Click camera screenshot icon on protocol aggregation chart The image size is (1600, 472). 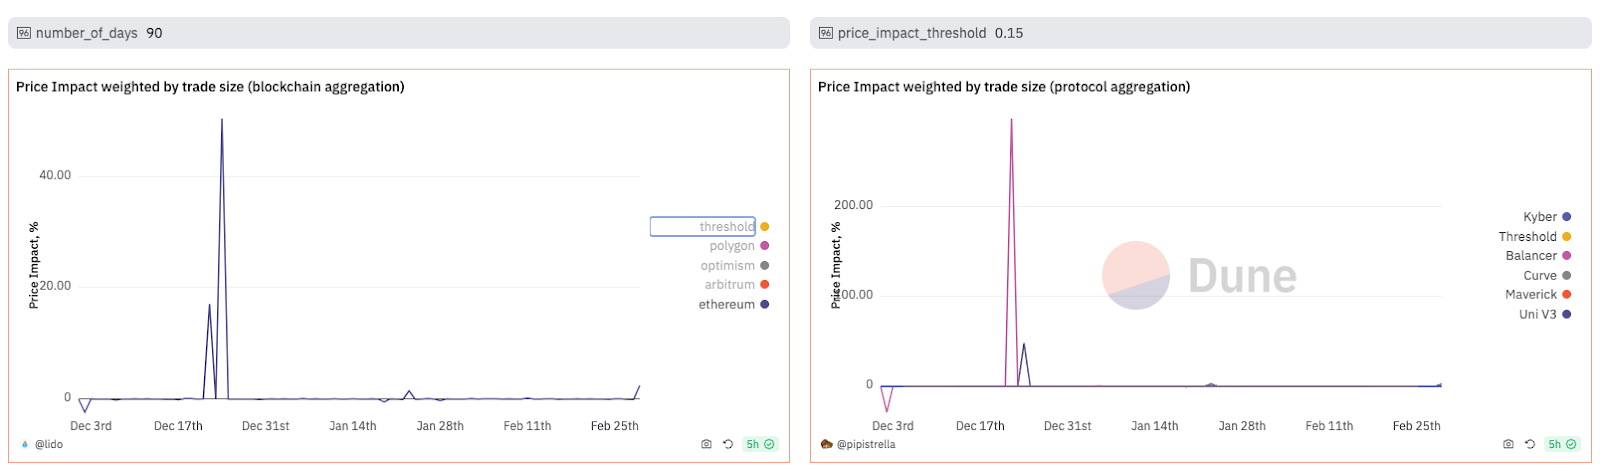1508,444
